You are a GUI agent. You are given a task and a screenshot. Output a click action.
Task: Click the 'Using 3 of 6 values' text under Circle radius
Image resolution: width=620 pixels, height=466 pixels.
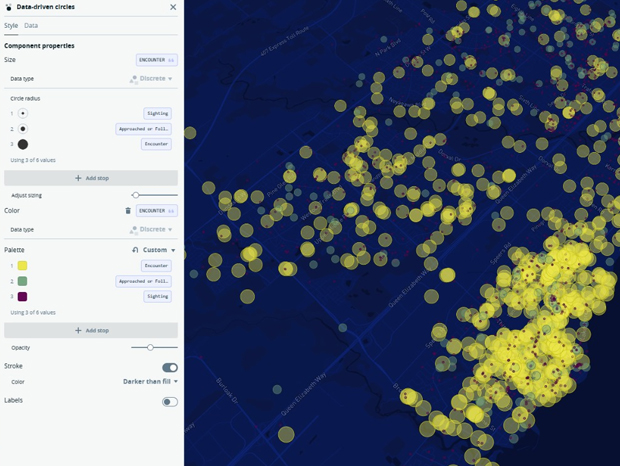(33, 160)
